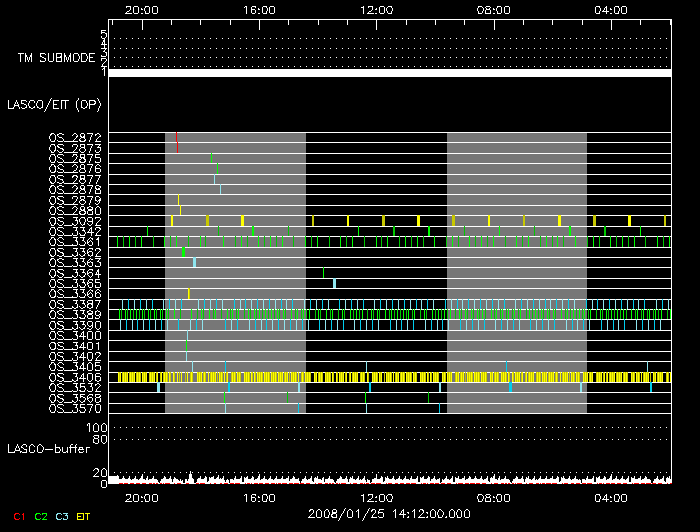Image resolution: width=700 pixels, height=532 pixels.
Task: Click the 08:00 tick on the bottom axis
Action: click(x=494, y=497)
